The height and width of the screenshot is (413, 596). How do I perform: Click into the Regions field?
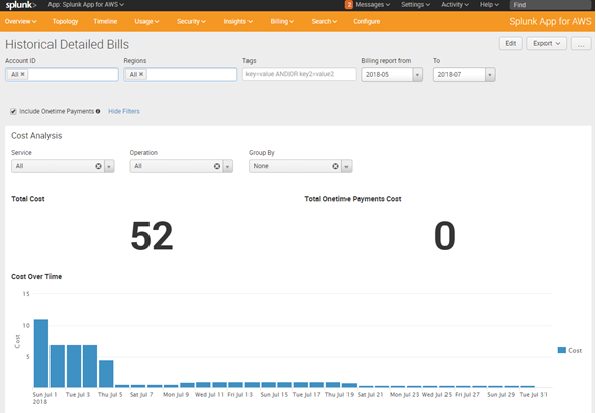click(180, 74)
